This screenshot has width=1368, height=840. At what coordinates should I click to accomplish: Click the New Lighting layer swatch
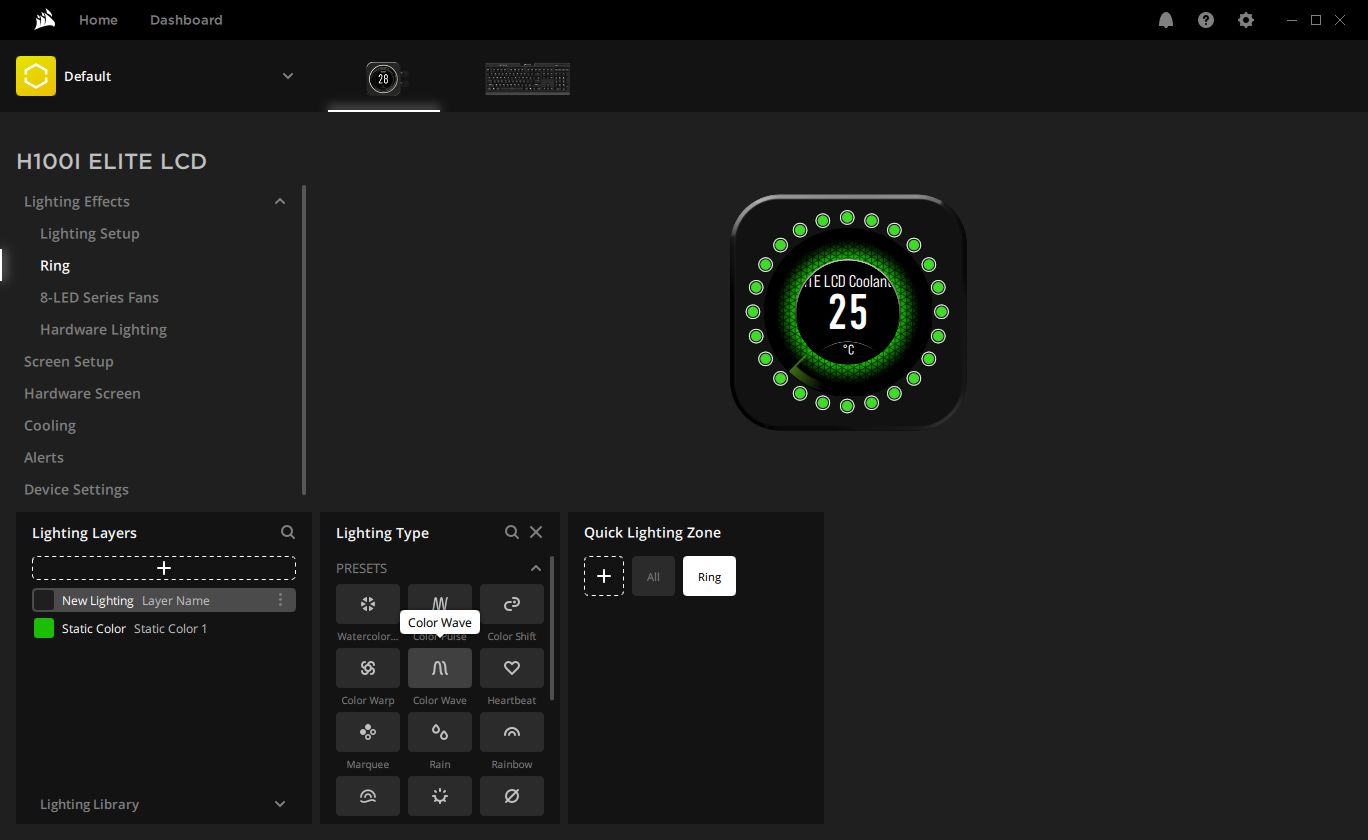[x=44, y=600]
